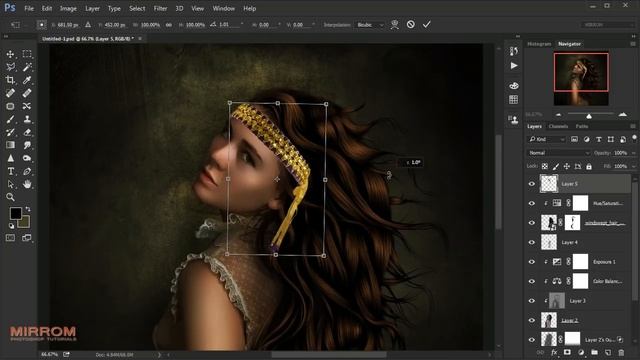Cancel transform with circle-slash button
Screen dimensions: 640x360
coord(411,24)
